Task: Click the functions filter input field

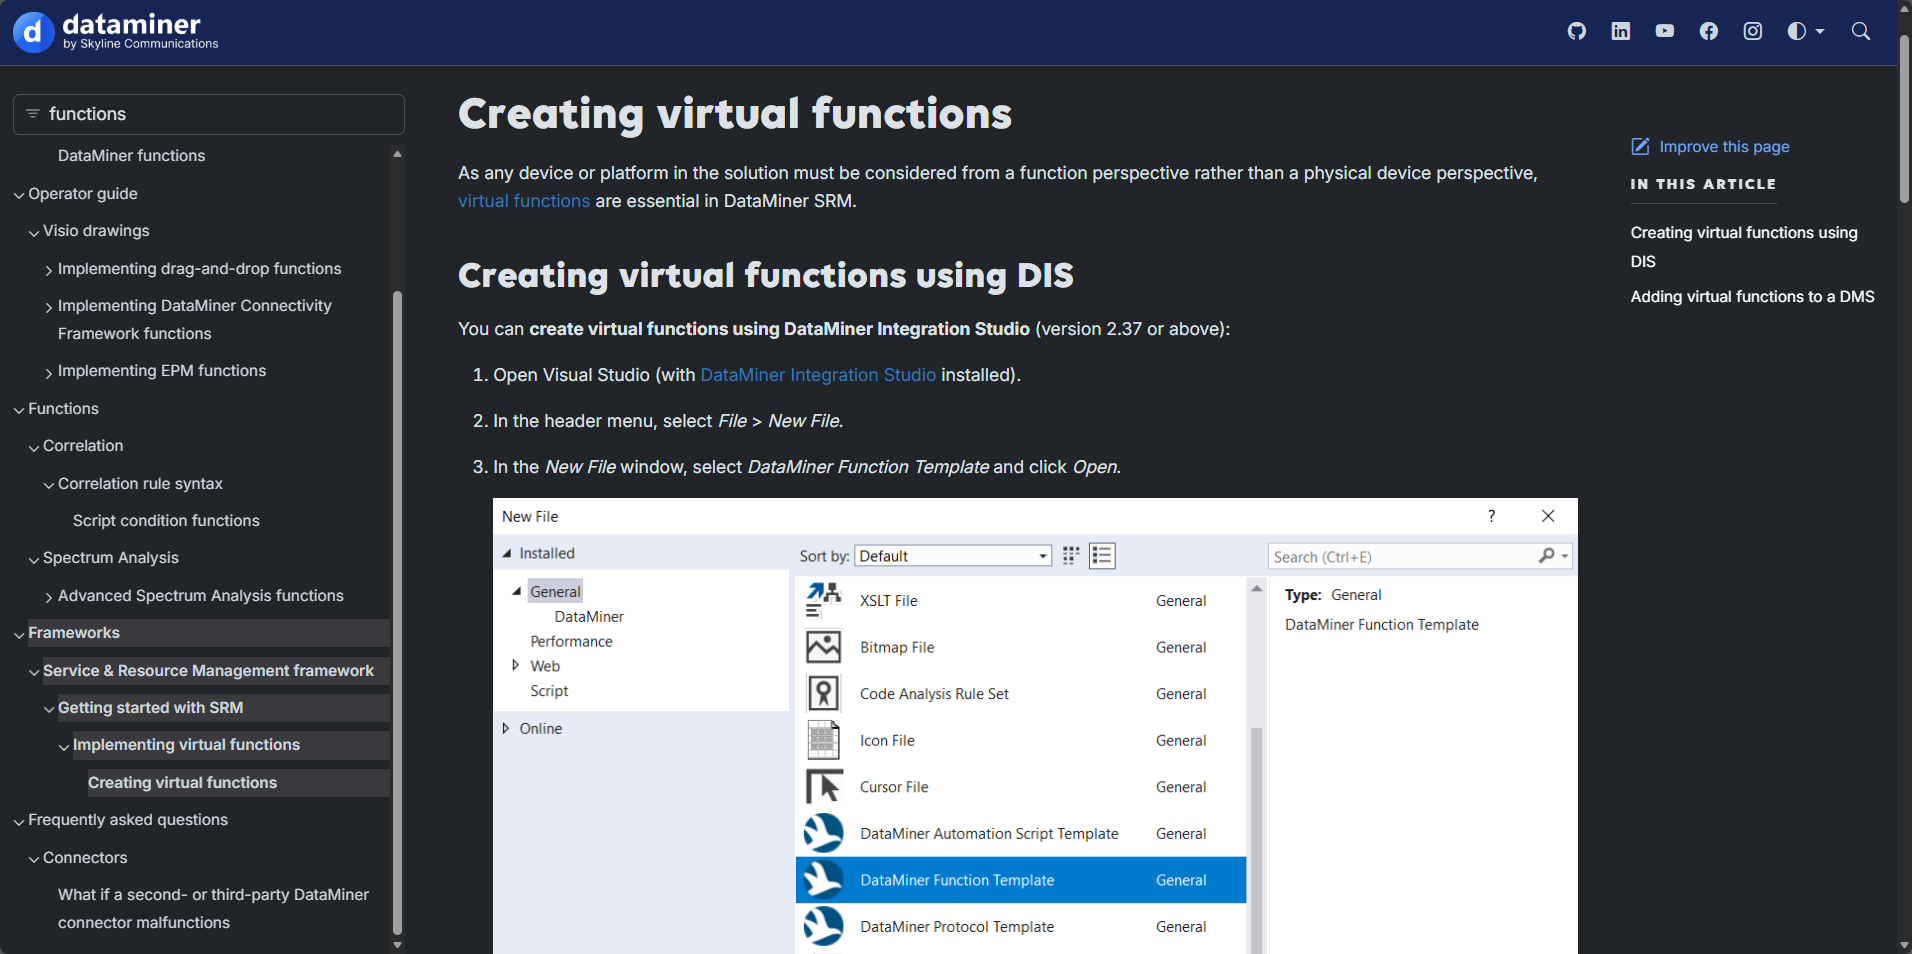Action: tap(220, 114)
